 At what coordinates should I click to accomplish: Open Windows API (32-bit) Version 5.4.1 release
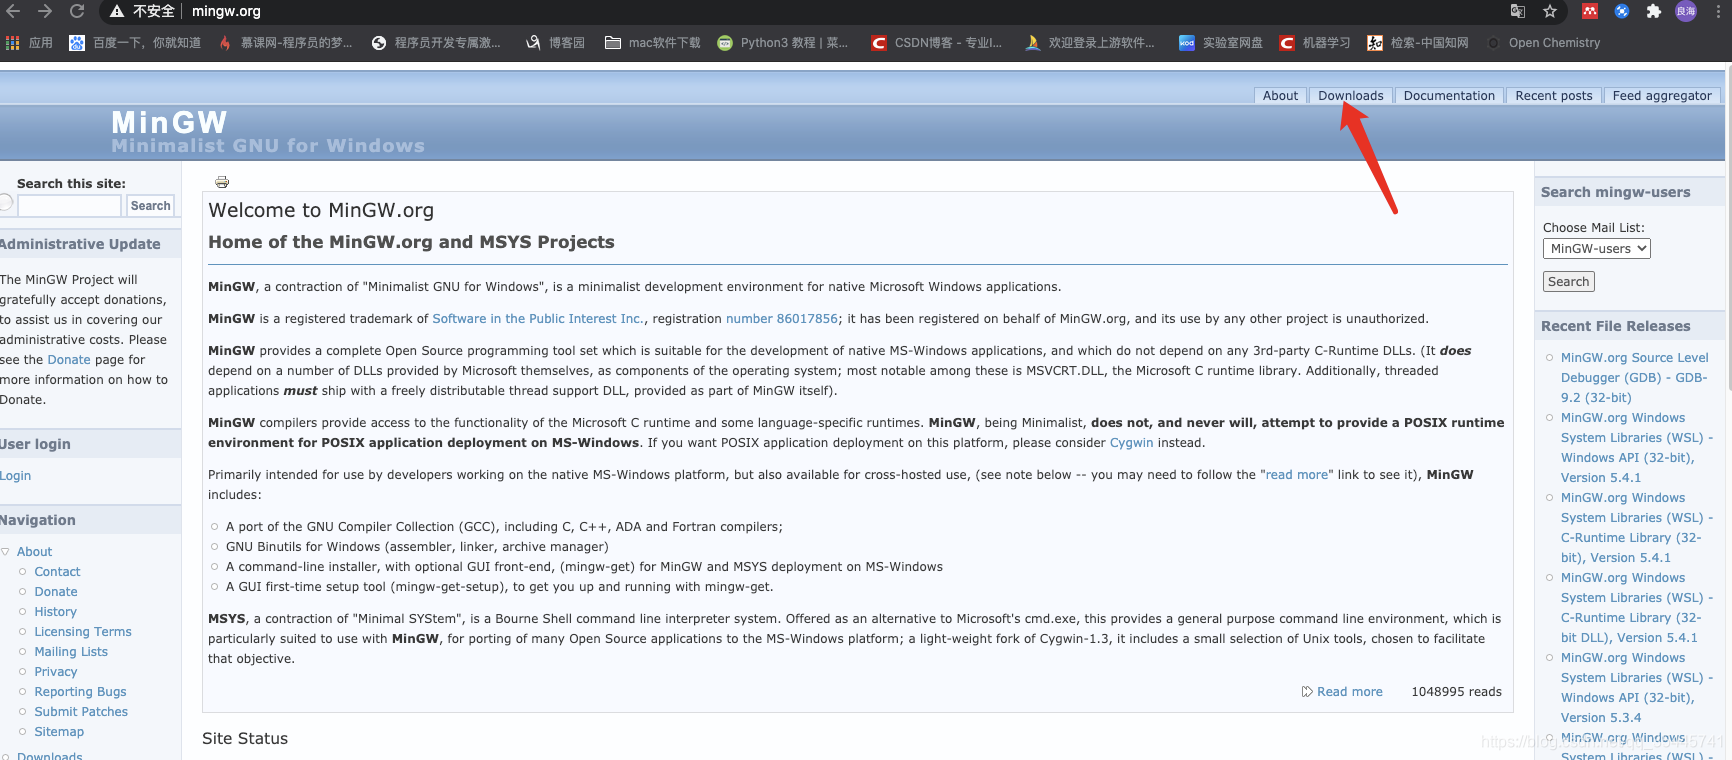point(1636,448)
